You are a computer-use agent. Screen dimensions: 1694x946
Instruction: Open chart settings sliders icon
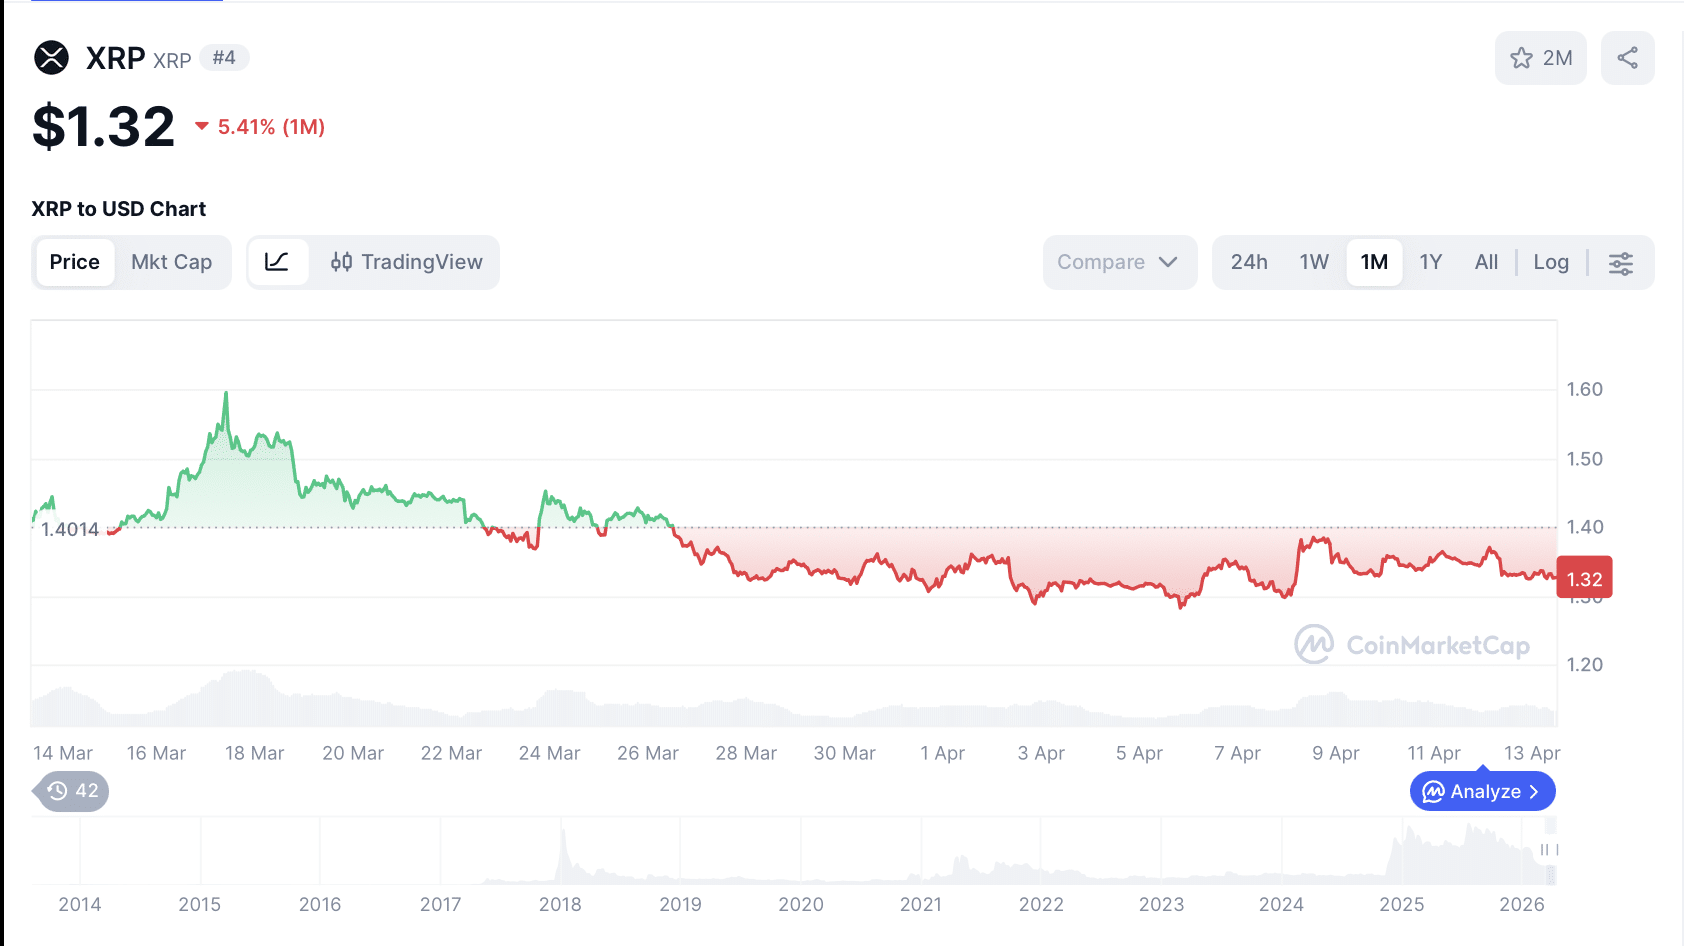click(1620, 263)
